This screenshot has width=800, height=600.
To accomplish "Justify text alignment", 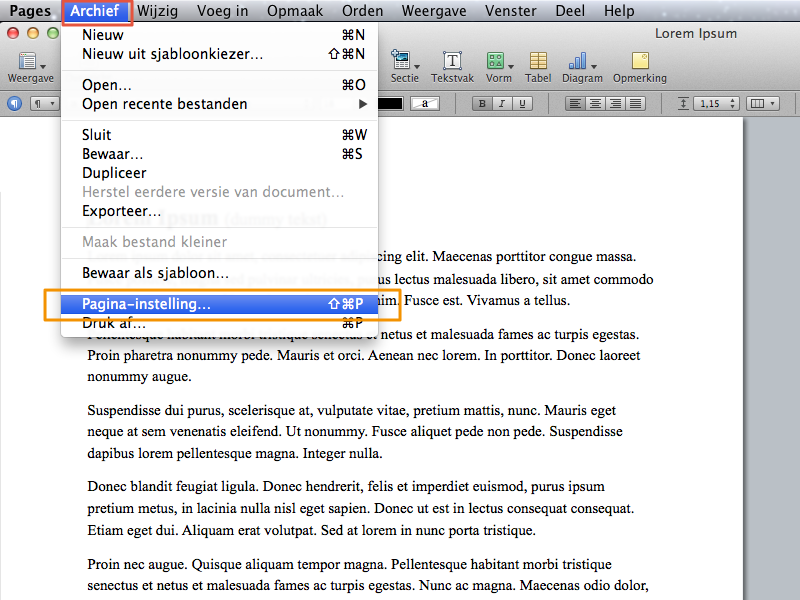I will 635,104.
